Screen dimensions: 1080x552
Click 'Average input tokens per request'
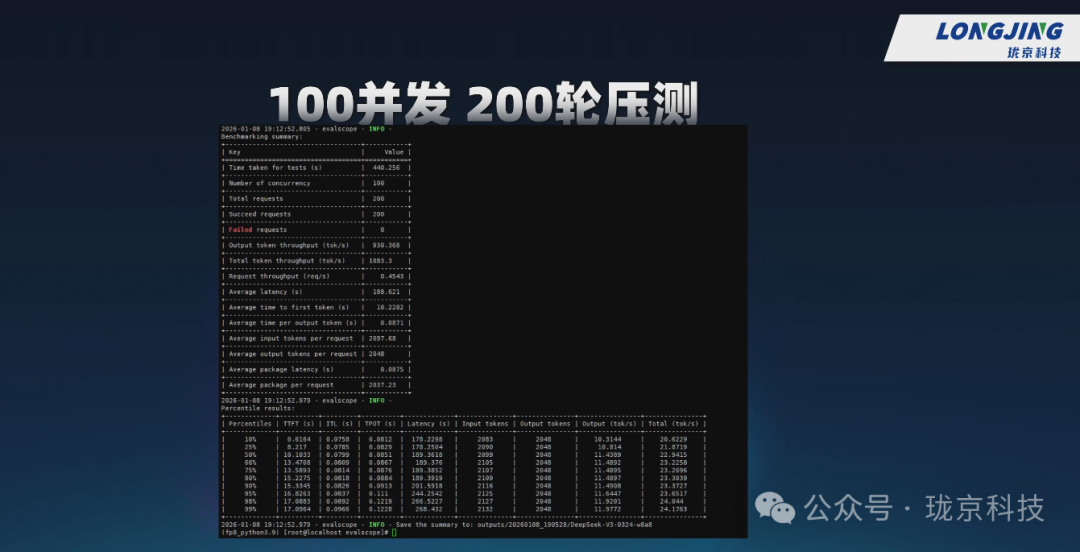coord(291,338)
